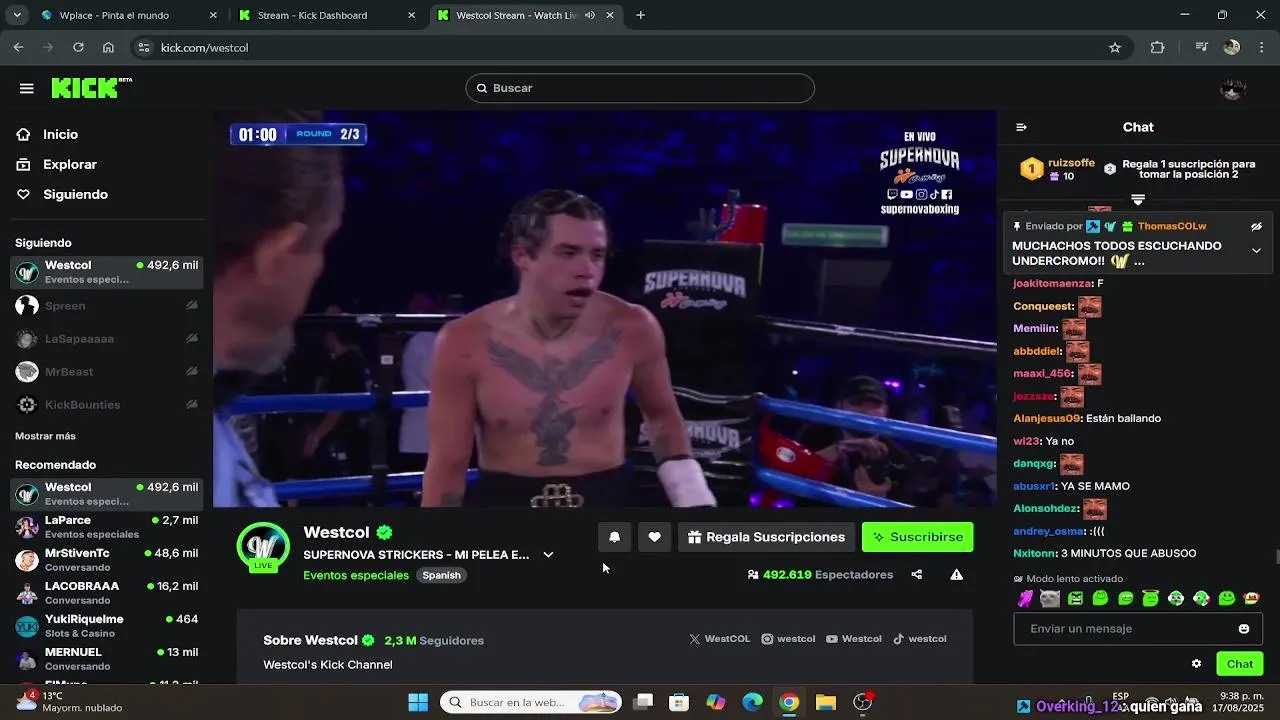The height and width of the screenshot is (720, 1280).
Task: Follow Westcol with the heart button
Action: pyautogui.click(x=654, y=537)
